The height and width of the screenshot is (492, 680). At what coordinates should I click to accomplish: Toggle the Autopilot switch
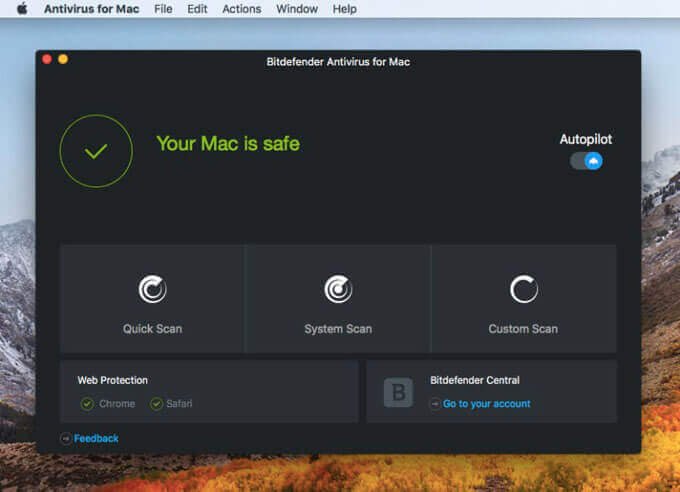click(x=586, y=161)
